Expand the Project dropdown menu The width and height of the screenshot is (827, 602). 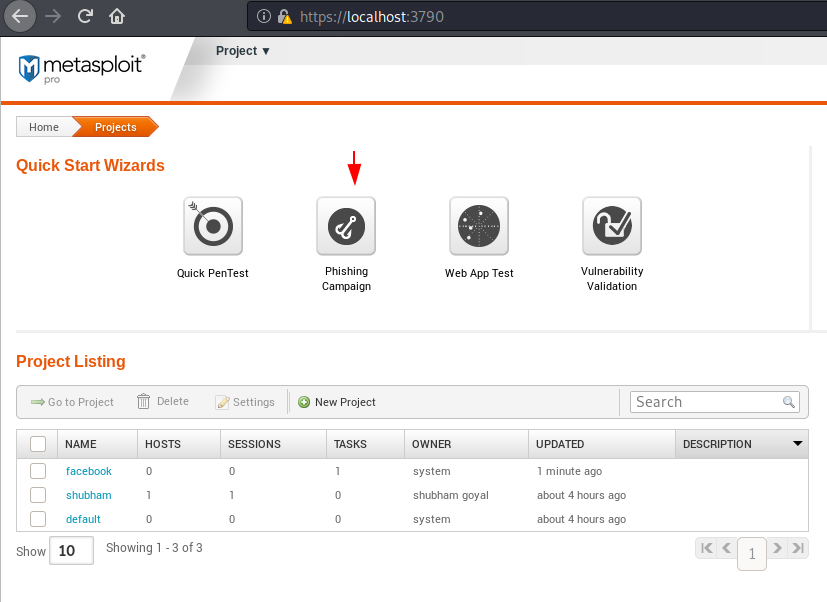[243, 51]
